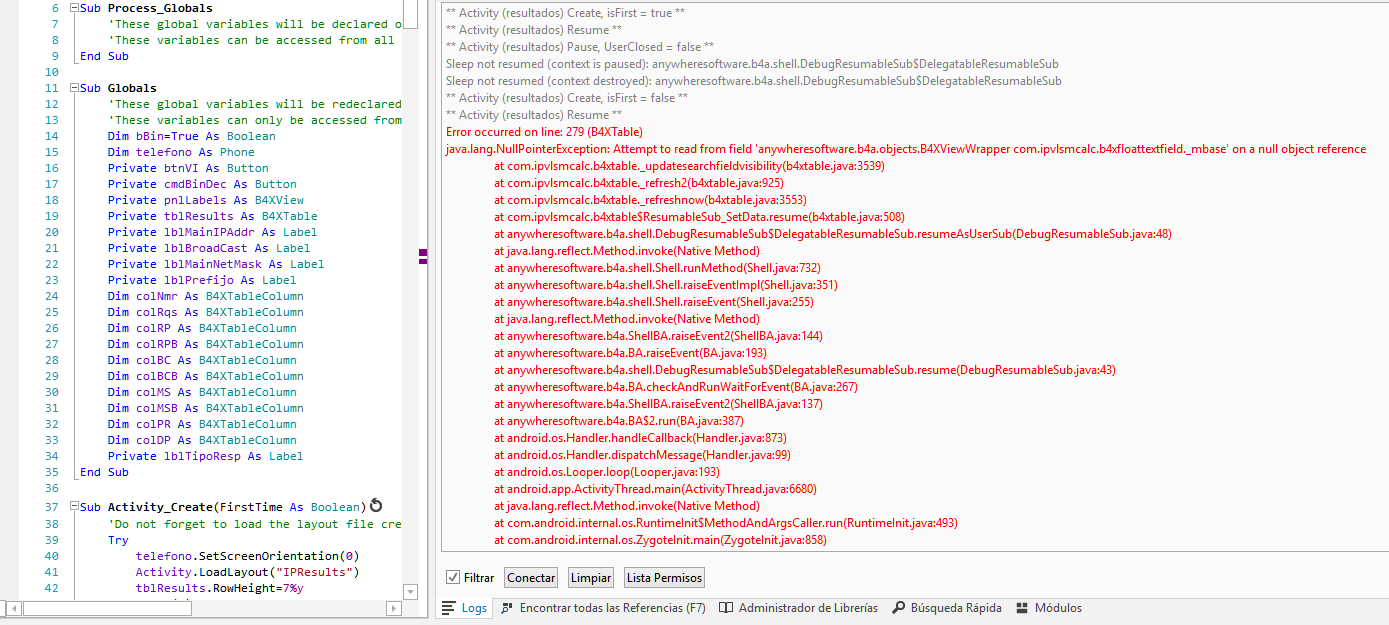Click the 'Private lblMainIPAddr As Label' code line
1389x625 pixels.
coord(213,232)
